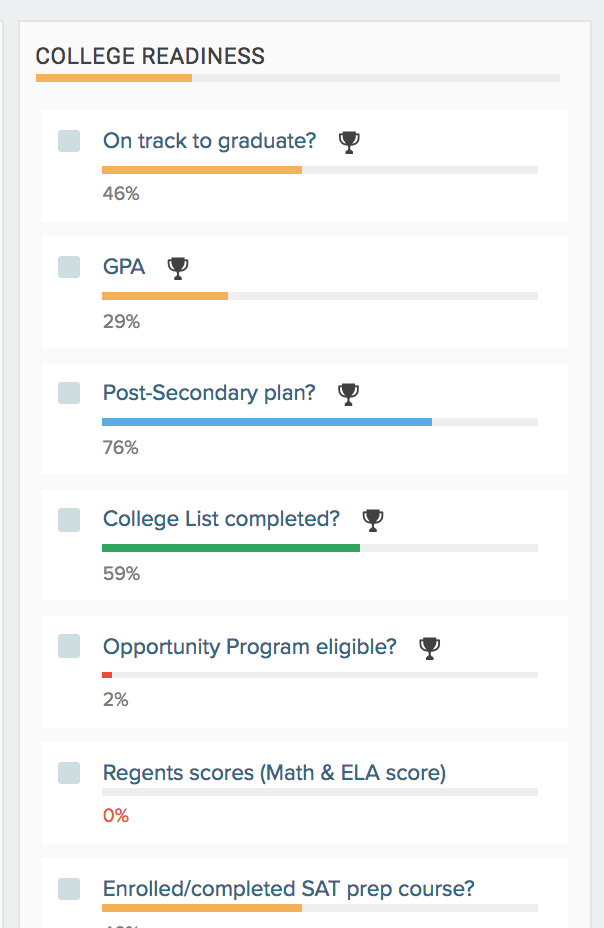Tick the Enrolled/completed SAT prep course checkbox
The height and width of the screenshot is (928, 604).
[x=69, y=889]
